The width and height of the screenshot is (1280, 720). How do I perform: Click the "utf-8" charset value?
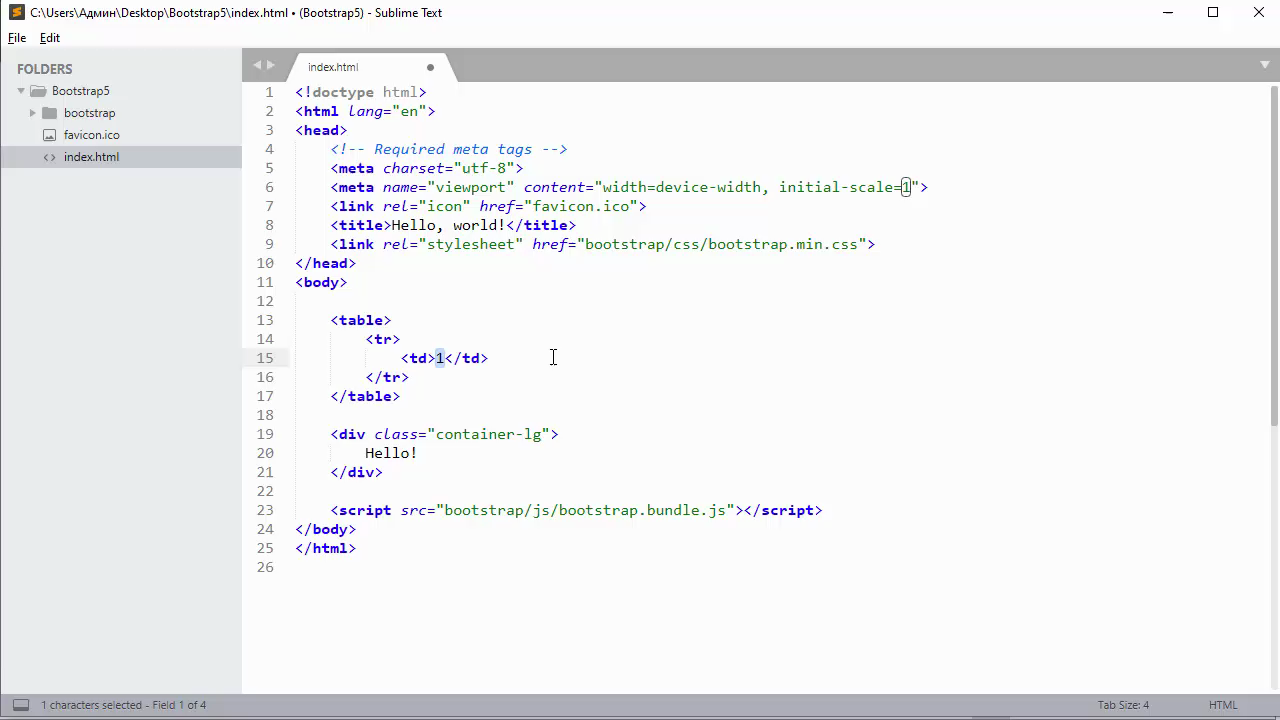click(484, 168)
